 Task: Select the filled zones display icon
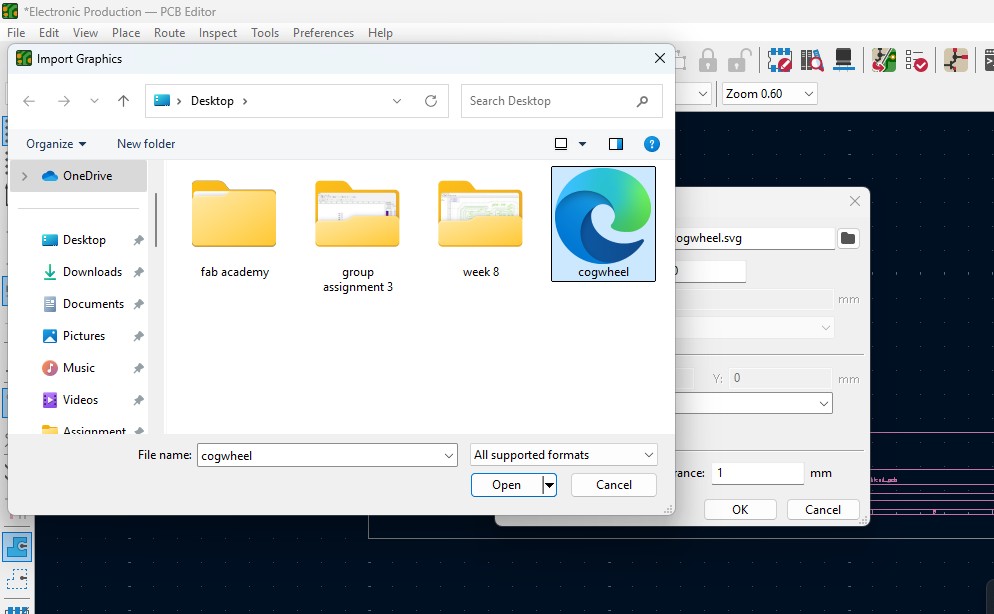17,546
